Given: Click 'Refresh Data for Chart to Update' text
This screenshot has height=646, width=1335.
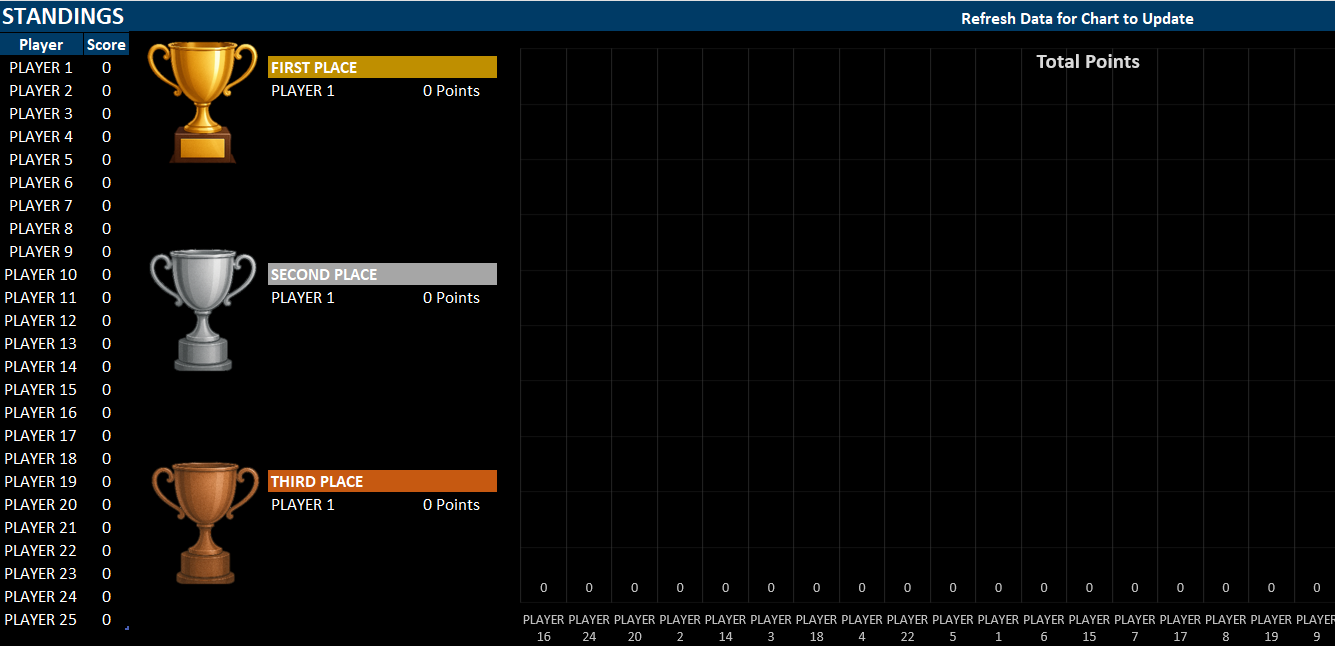Looking at the screenshot, I should (x=1077, y=18).
